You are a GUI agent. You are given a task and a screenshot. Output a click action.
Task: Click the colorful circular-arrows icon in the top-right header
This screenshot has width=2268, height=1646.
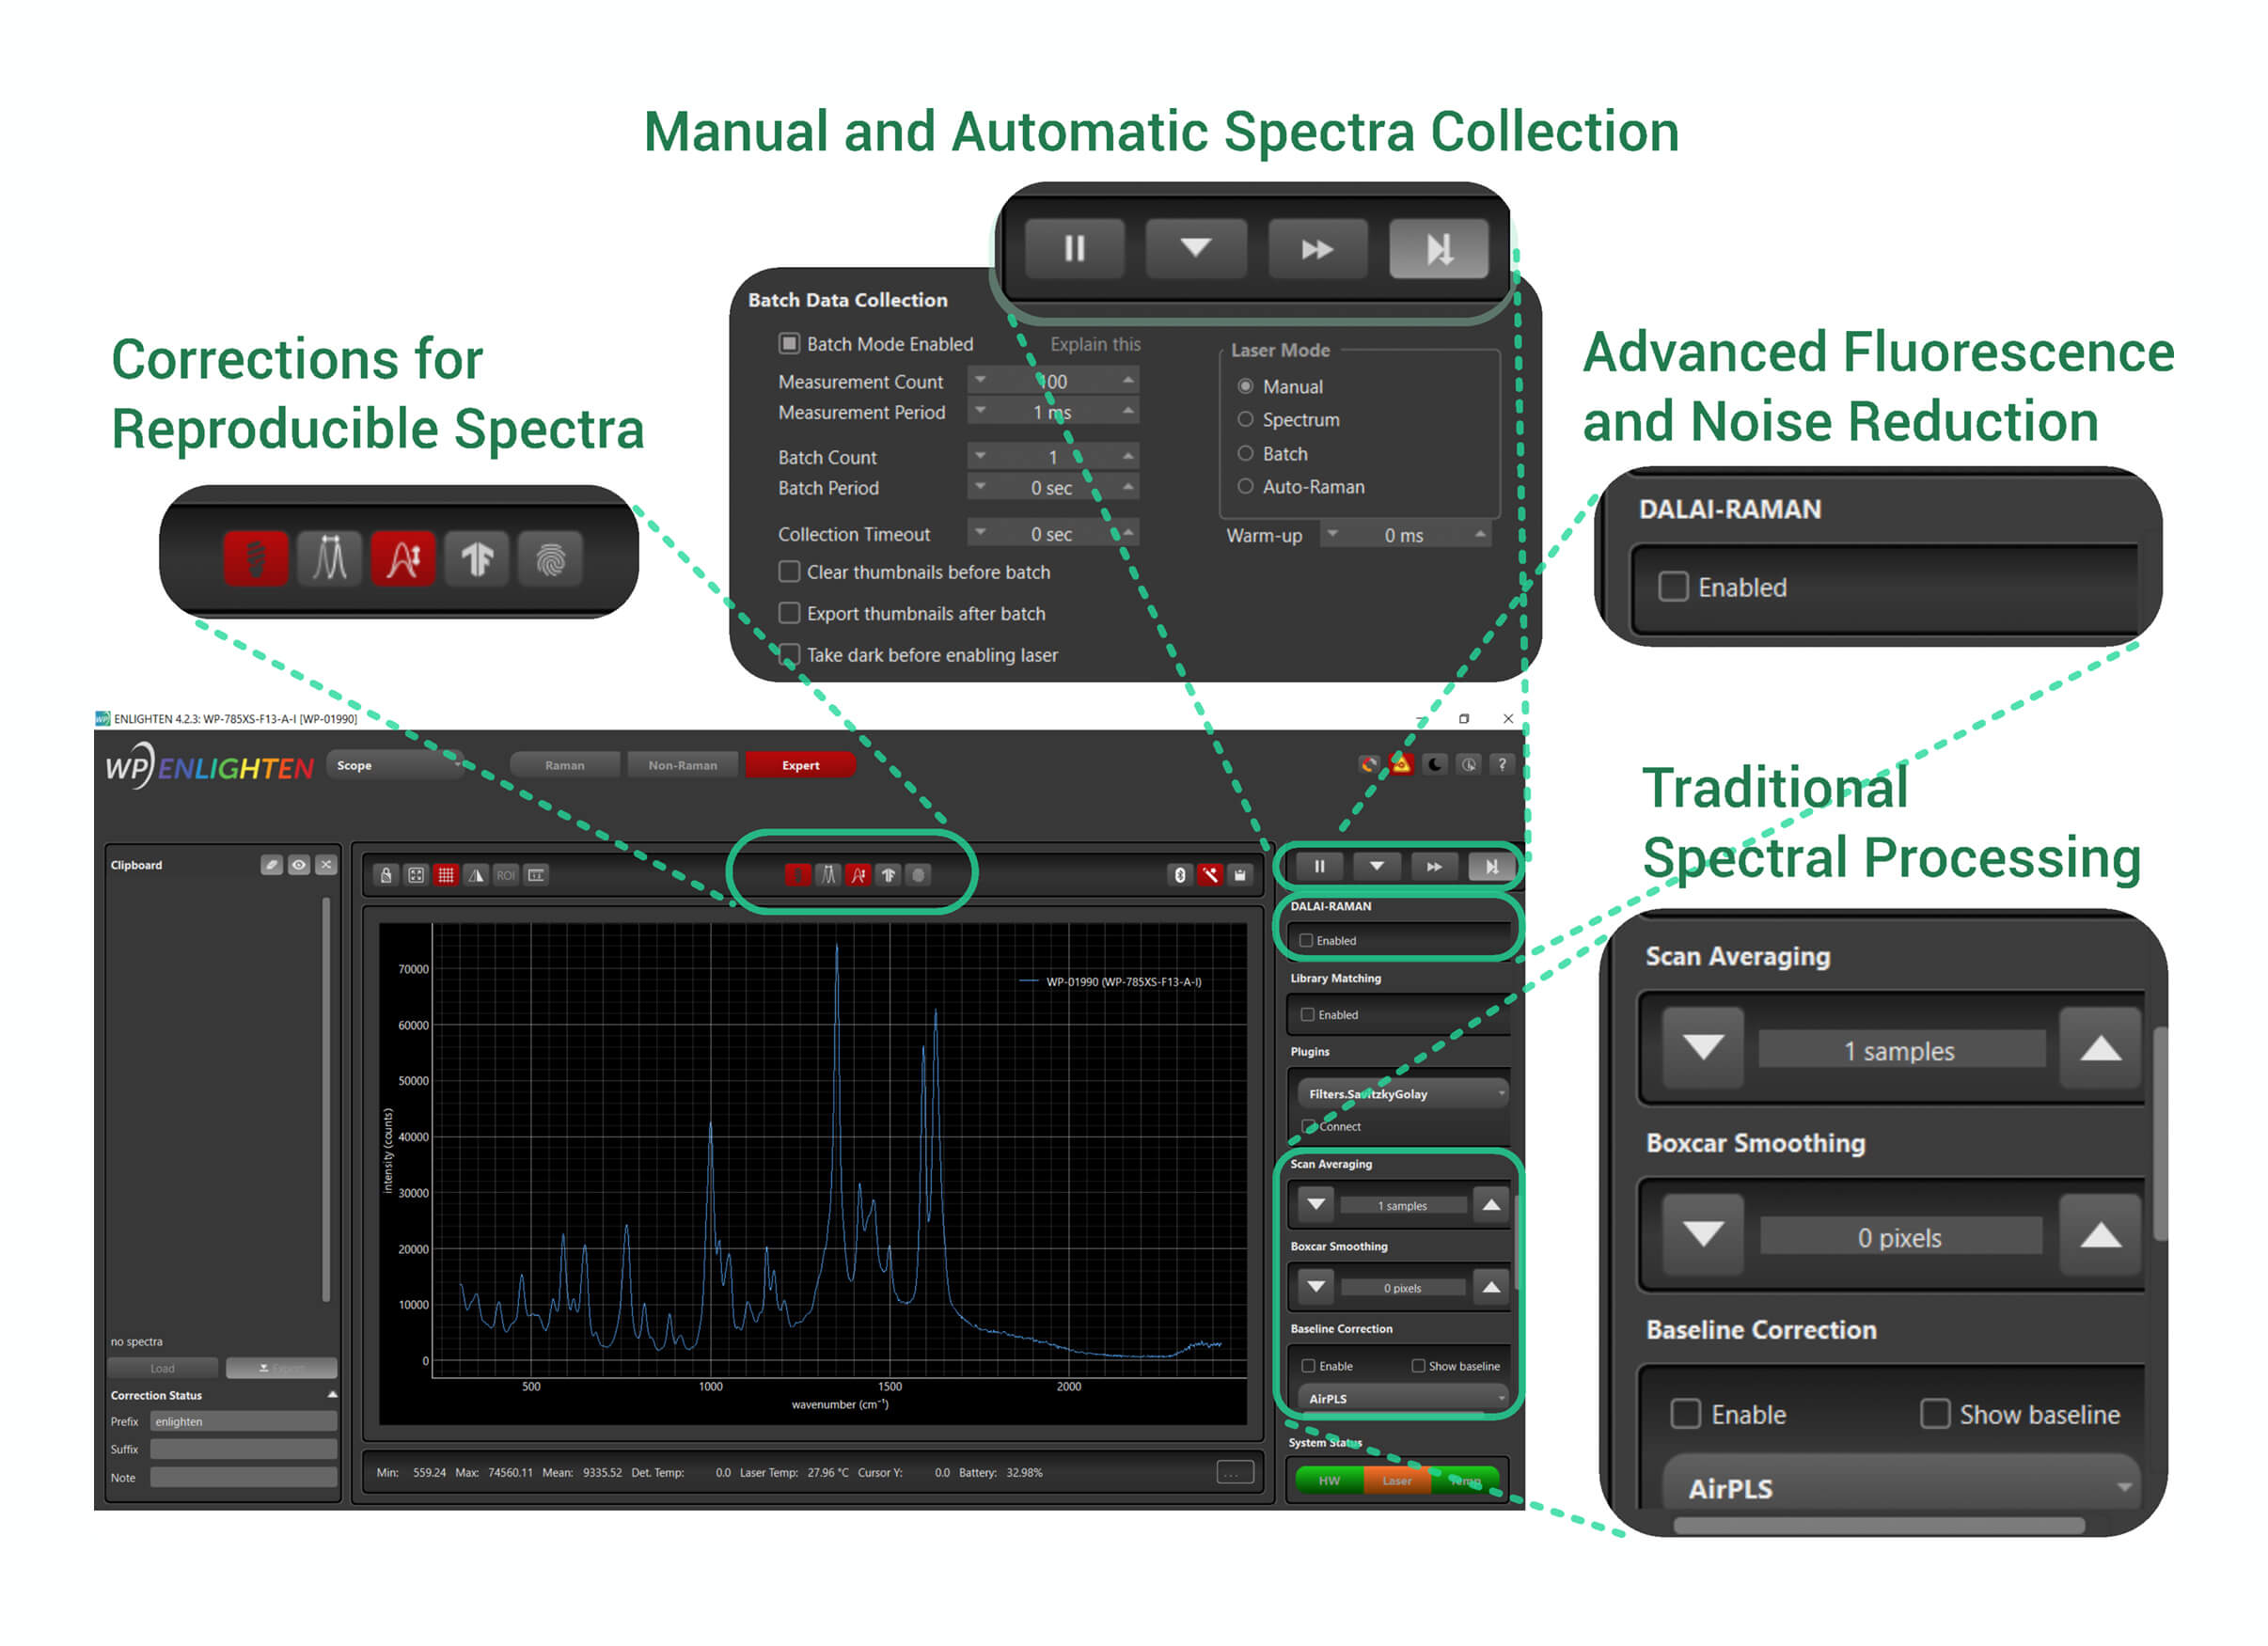point(1369,766)
